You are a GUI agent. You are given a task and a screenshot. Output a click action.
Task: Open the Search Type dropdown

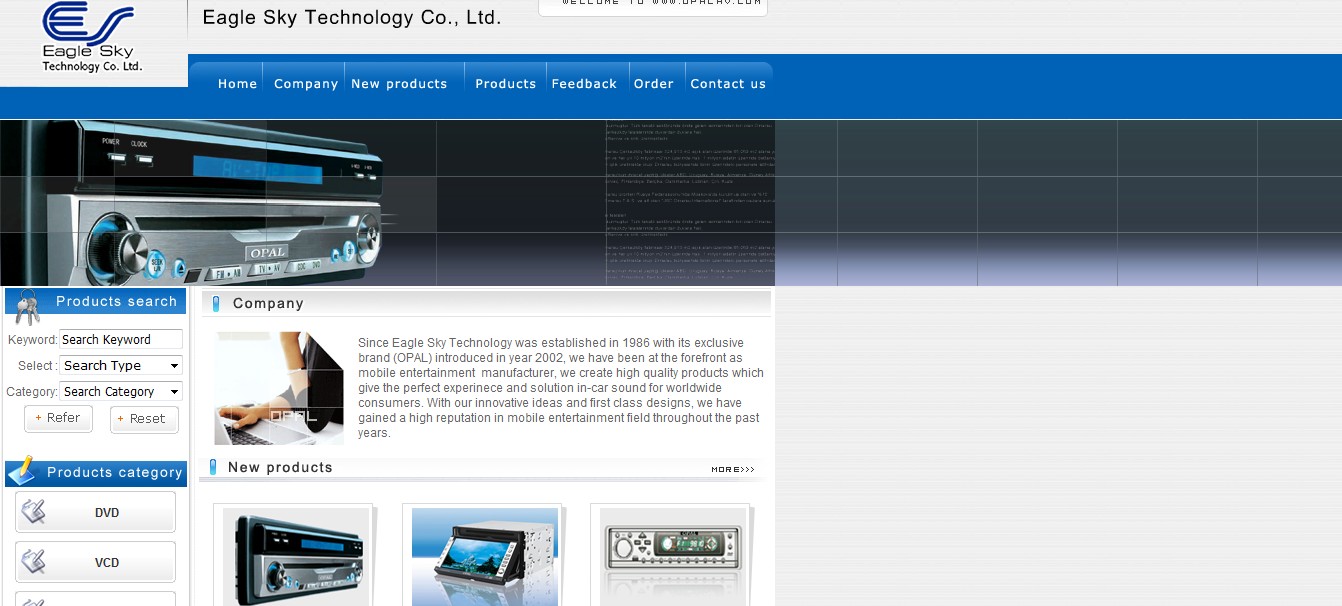(121, 366)
